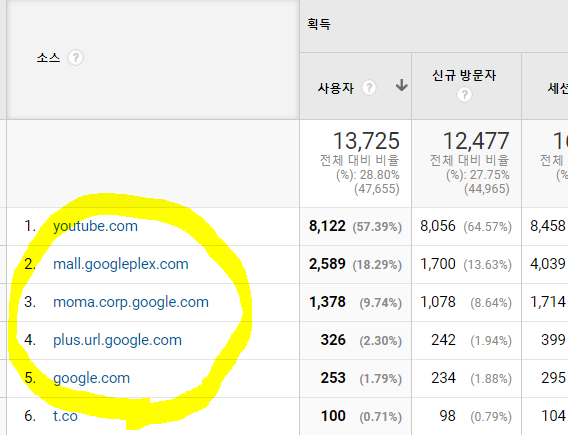This screenshot has width=568, height=435.
Task: Select percentage (57.39%) in youtube.com row
Action: [377, 227]
